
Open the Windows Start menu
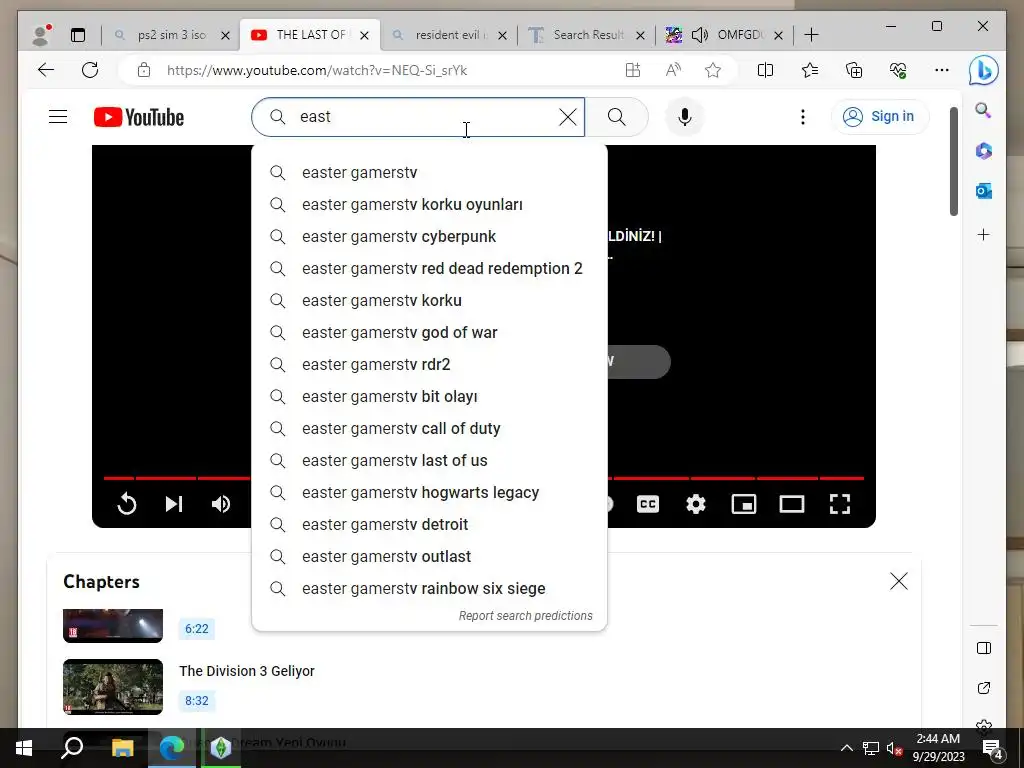click(24, 748)
